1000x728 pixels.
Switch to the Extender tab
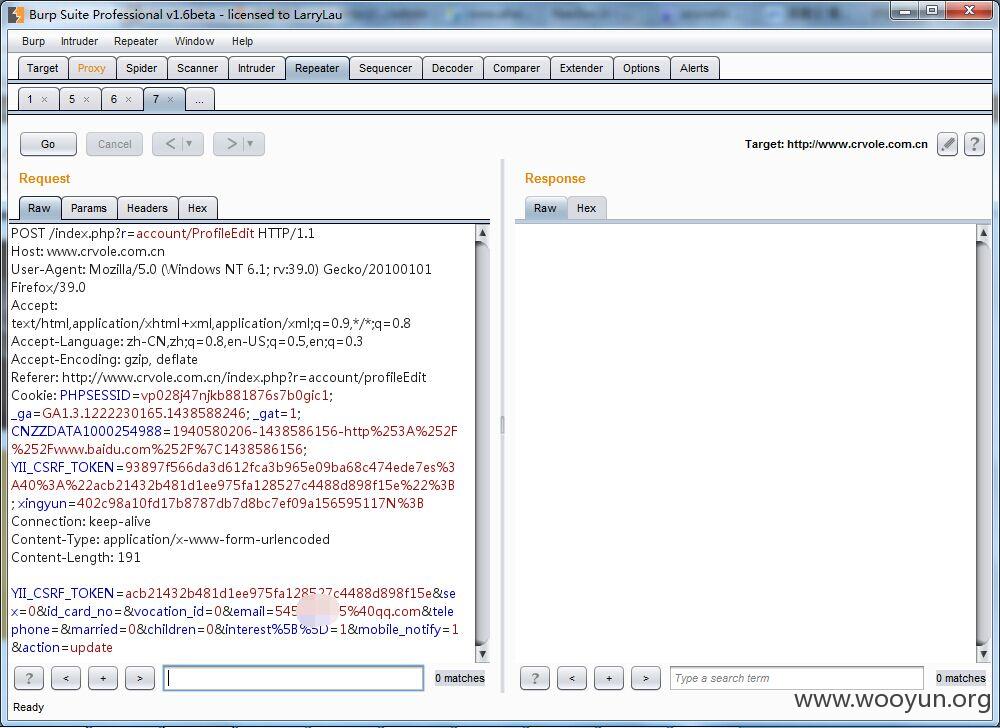pyautogui.click(x=581, y=68)
